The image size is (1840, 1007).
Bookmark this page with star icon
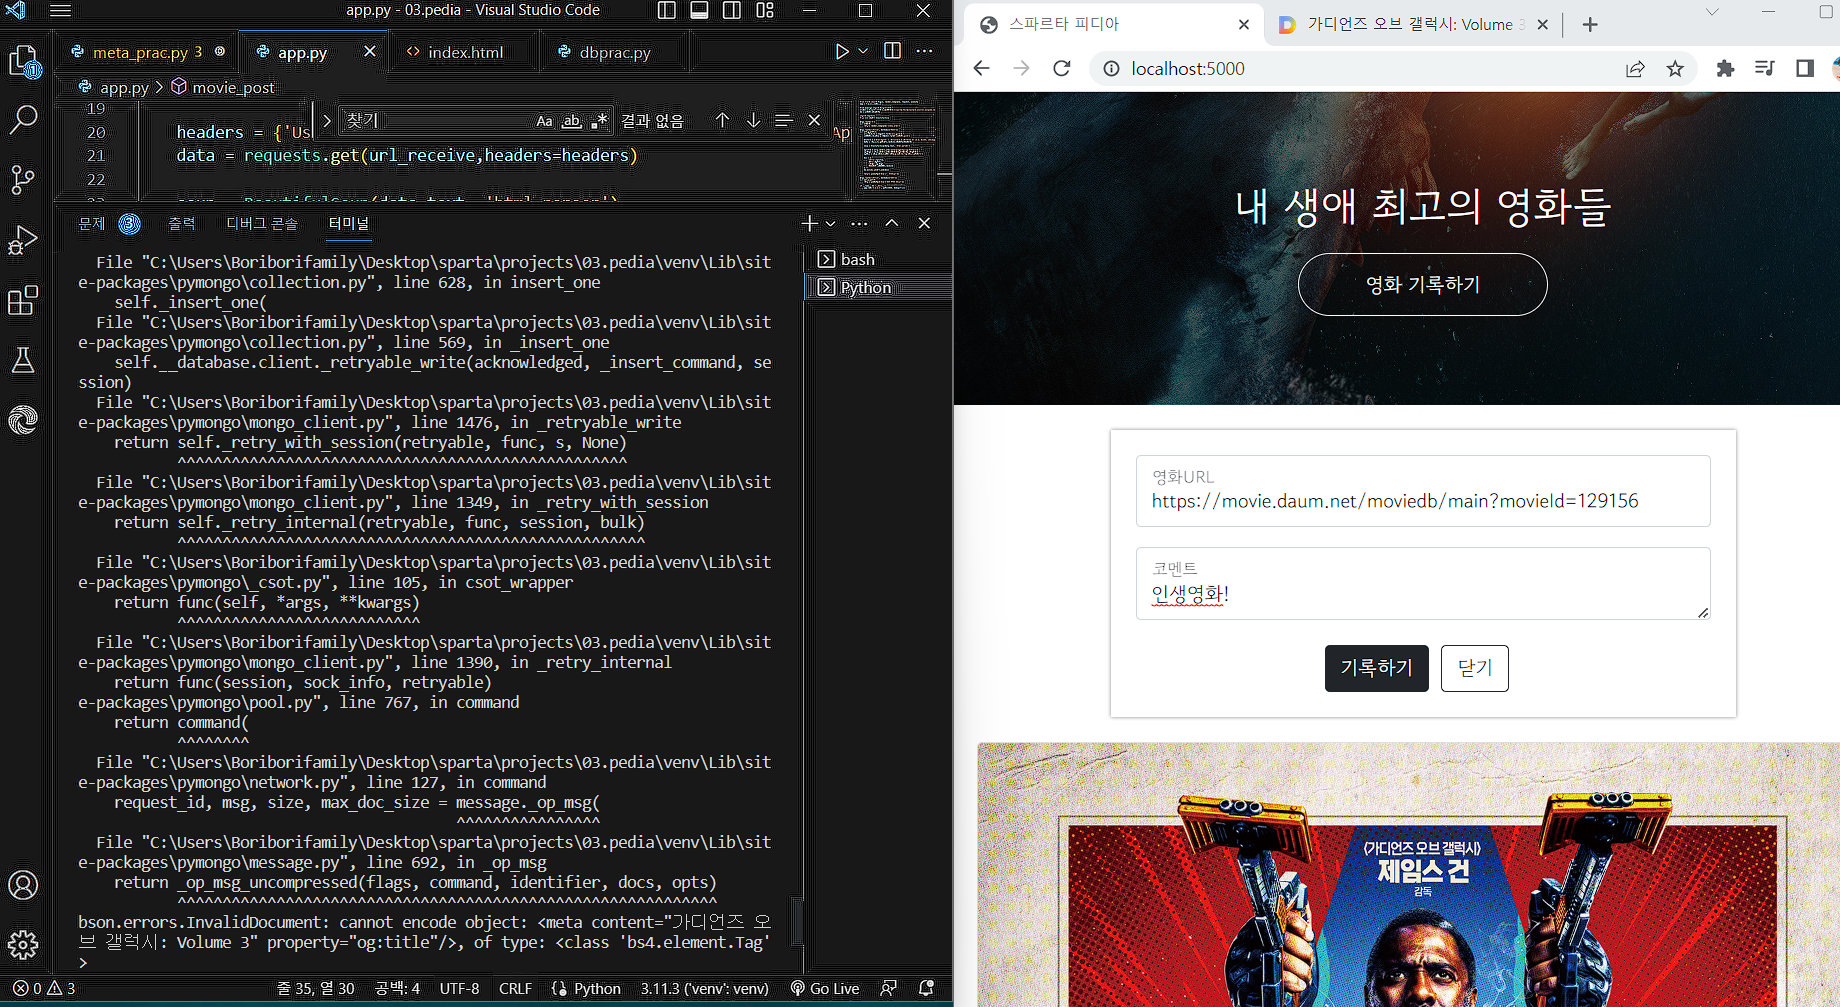(x=1675, y=68)
